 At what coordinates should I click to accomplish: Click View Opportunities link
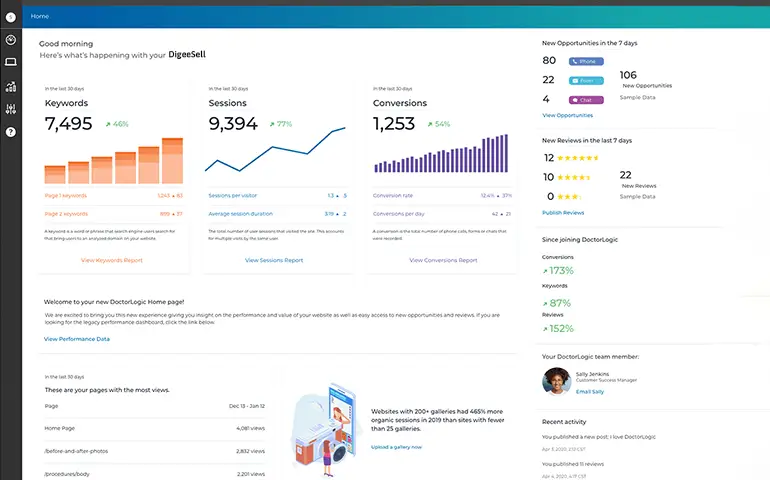pos(567,115)
